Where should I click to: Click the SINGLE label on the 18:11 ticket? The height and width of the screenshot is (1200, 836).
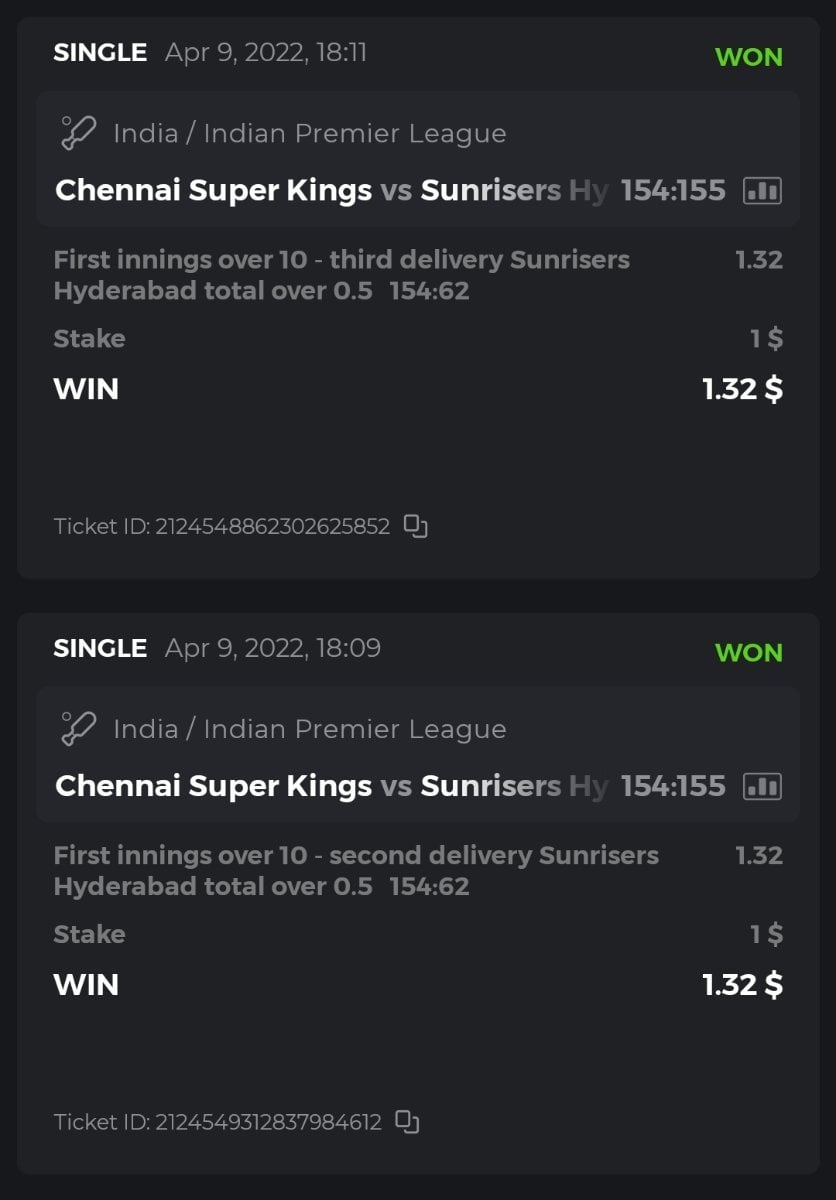coord(100,52)
